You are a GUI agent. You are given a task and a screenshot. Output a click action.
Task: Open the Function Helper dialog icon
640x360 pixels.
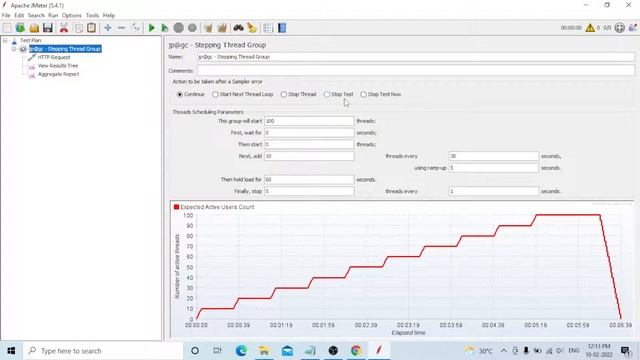(268, 28)
